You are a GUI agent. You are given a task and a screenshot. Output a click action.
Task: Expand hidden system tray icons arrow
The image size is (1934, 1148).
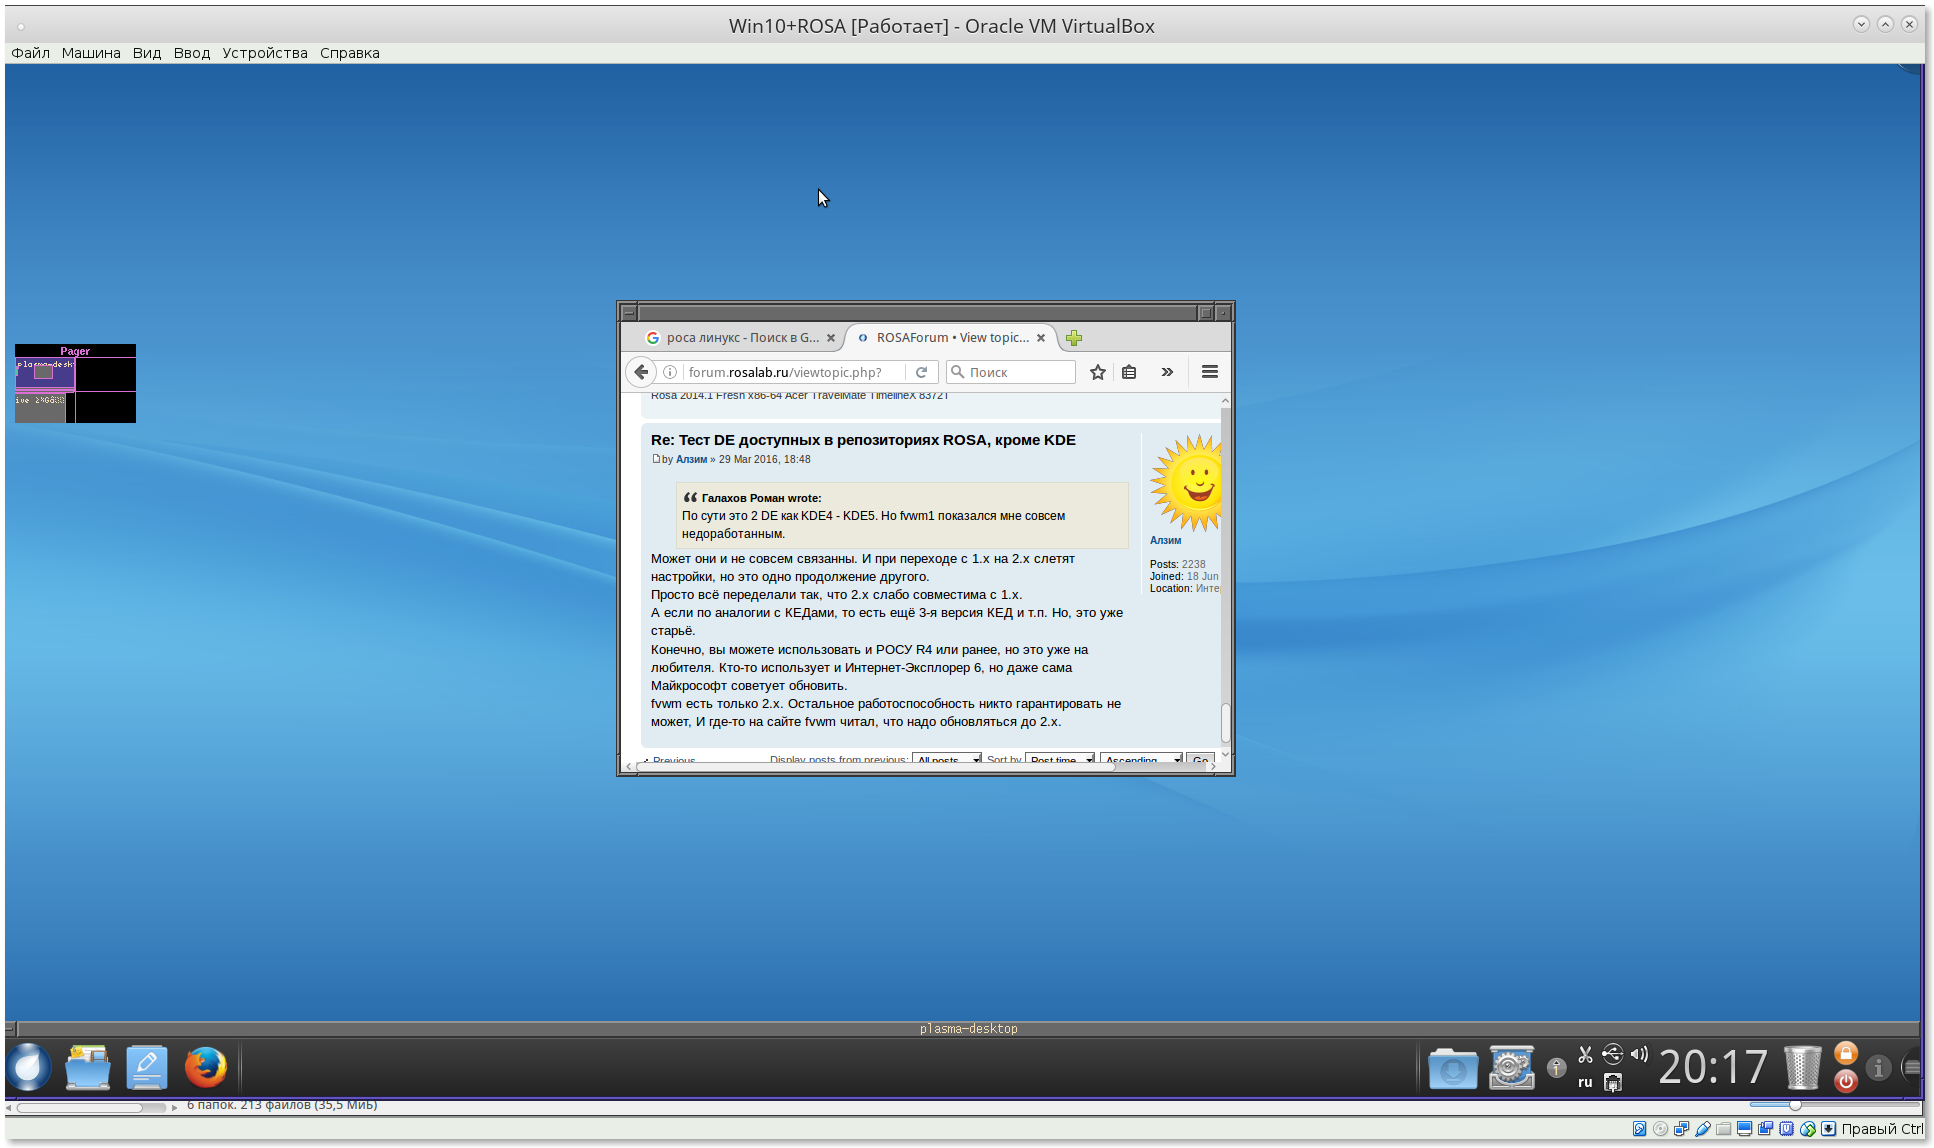click(x=1556, y=1068)
